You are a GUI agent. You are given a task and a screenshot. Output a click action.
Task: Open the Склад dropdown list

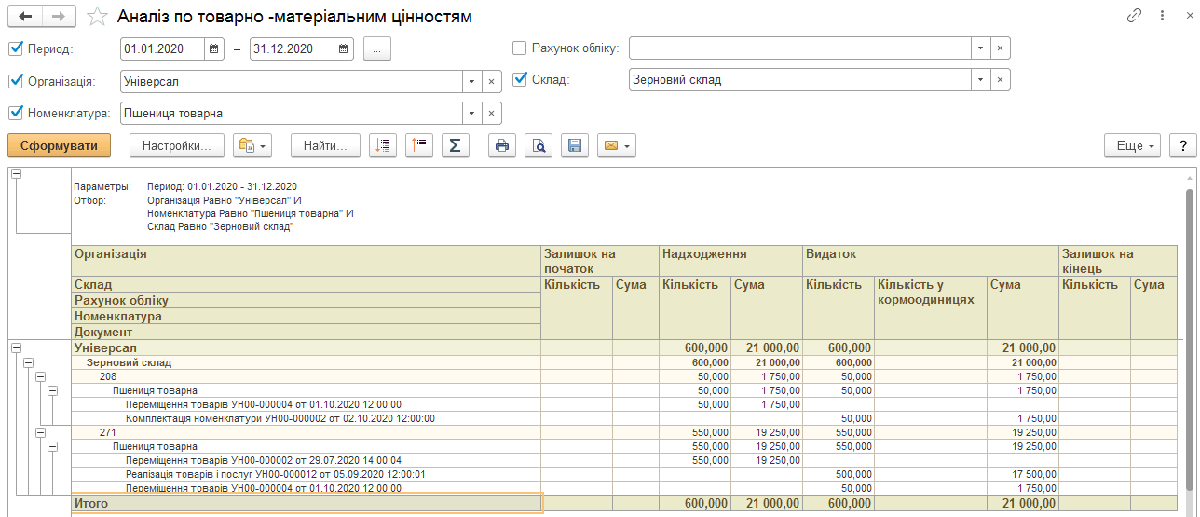pos(981,80)
